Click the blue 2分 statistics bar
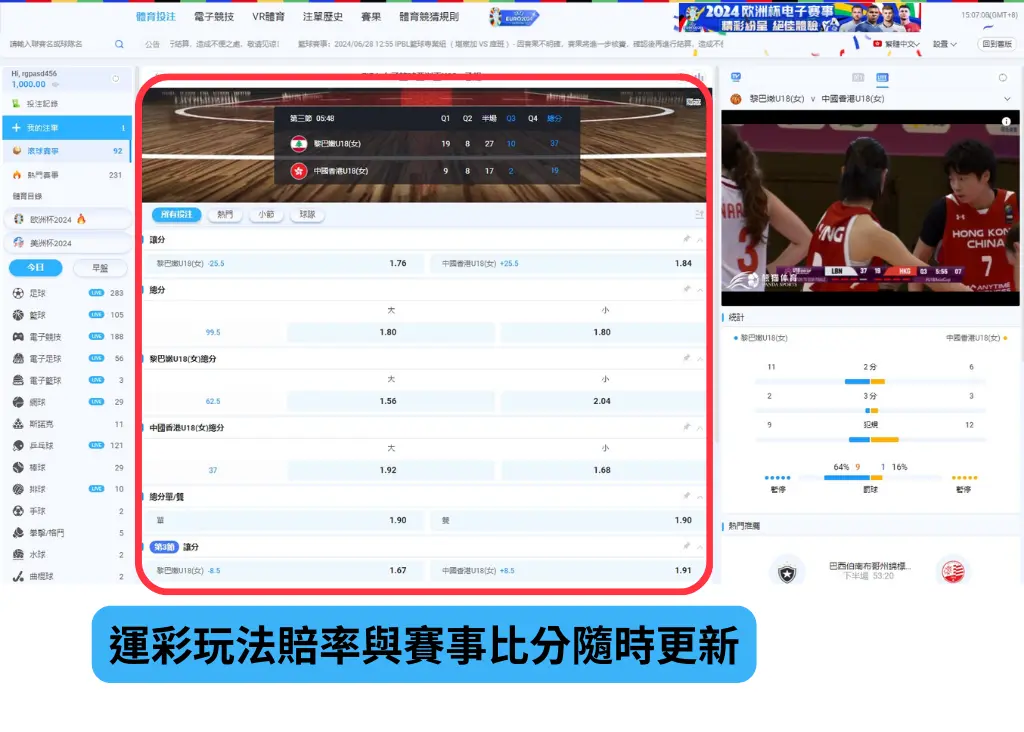The image size is (1024, 732). point(858,380)
